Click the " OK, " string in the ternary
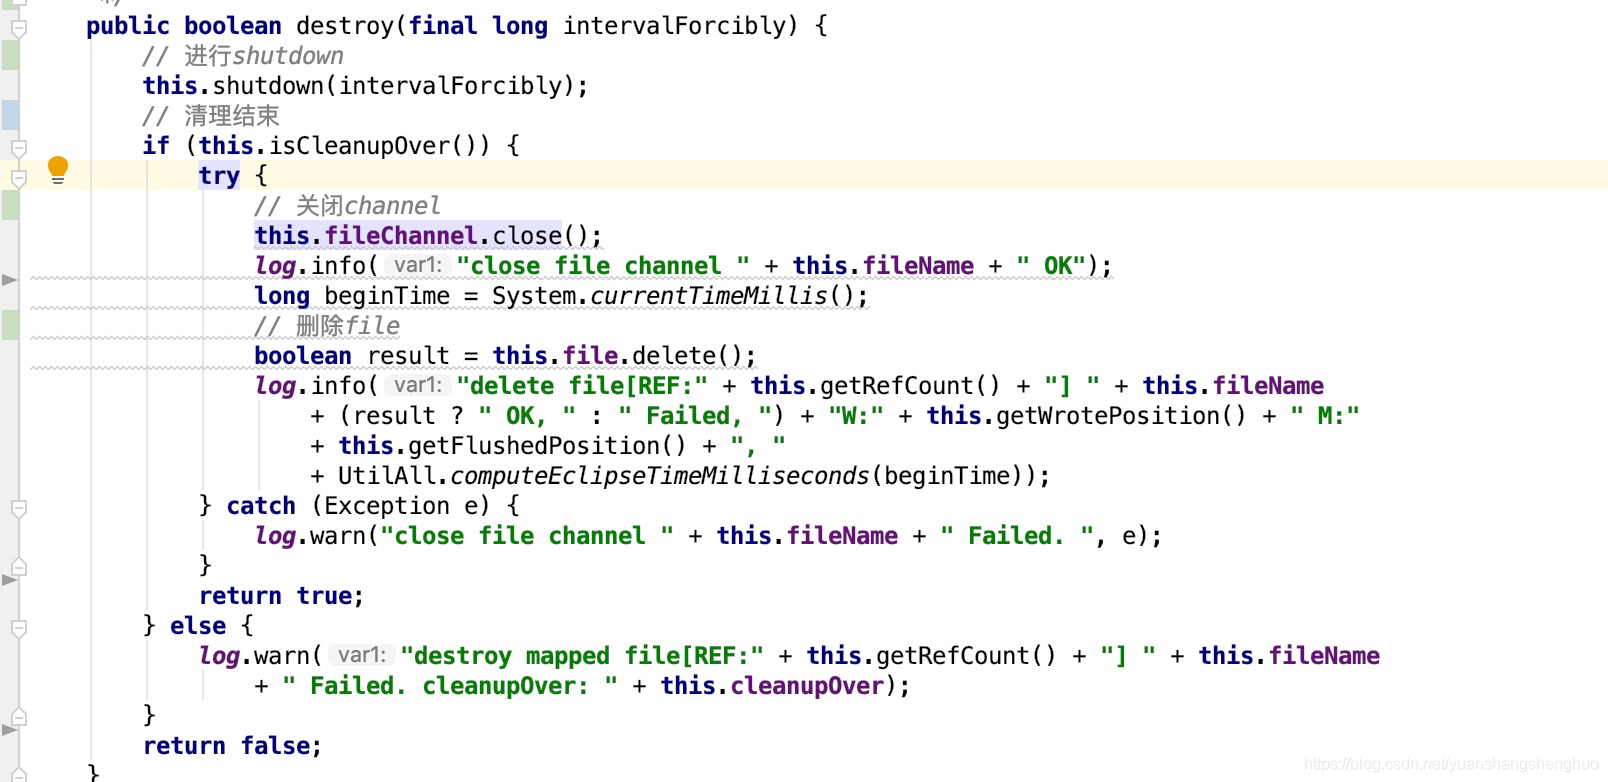Image resolution: width=1608 pixels, height=782 pixels. coord(527,416)
